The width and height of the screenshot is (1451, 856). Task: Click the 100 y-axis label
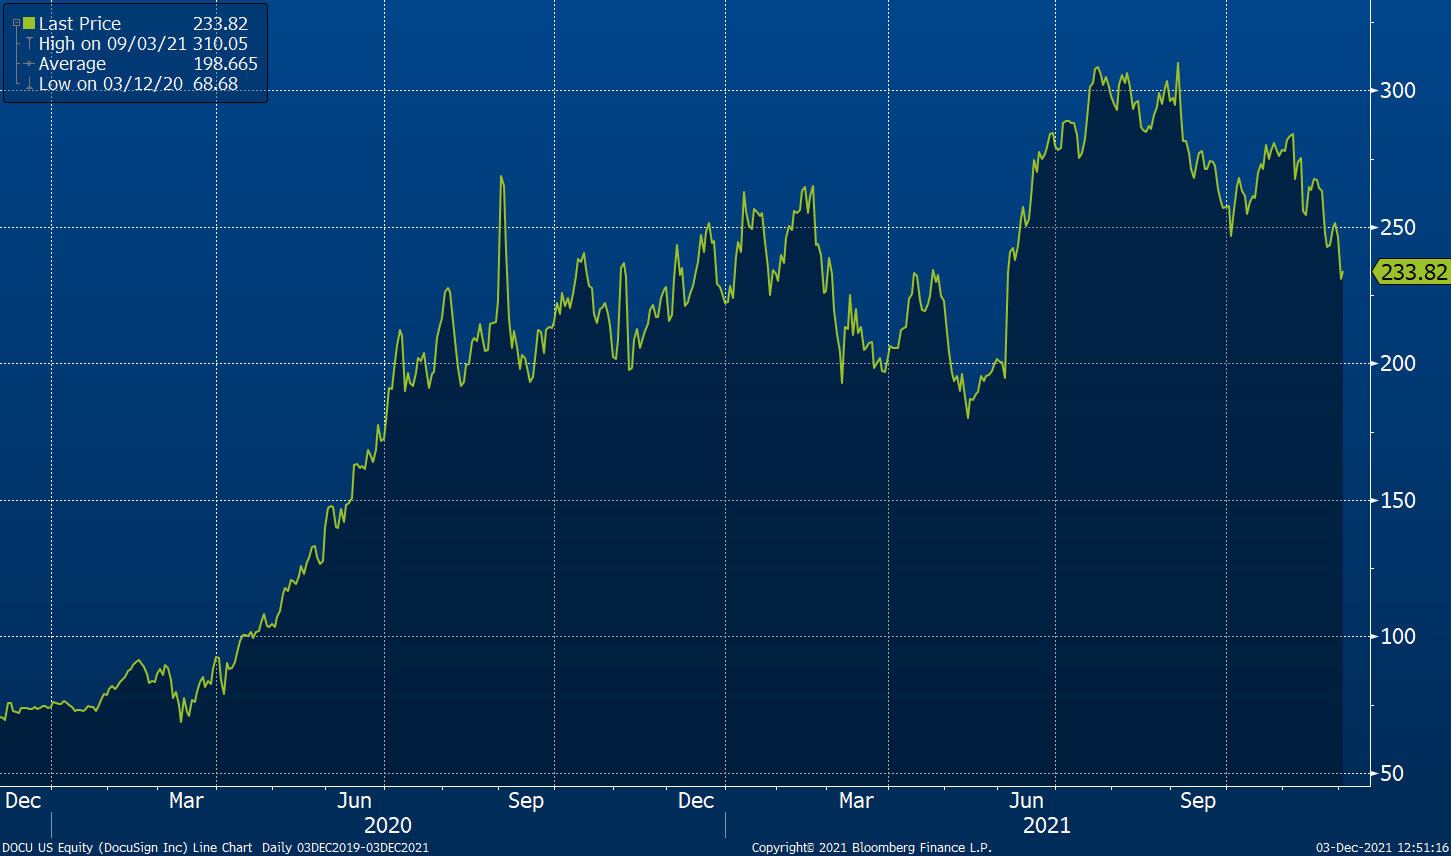pos(1398,636)
